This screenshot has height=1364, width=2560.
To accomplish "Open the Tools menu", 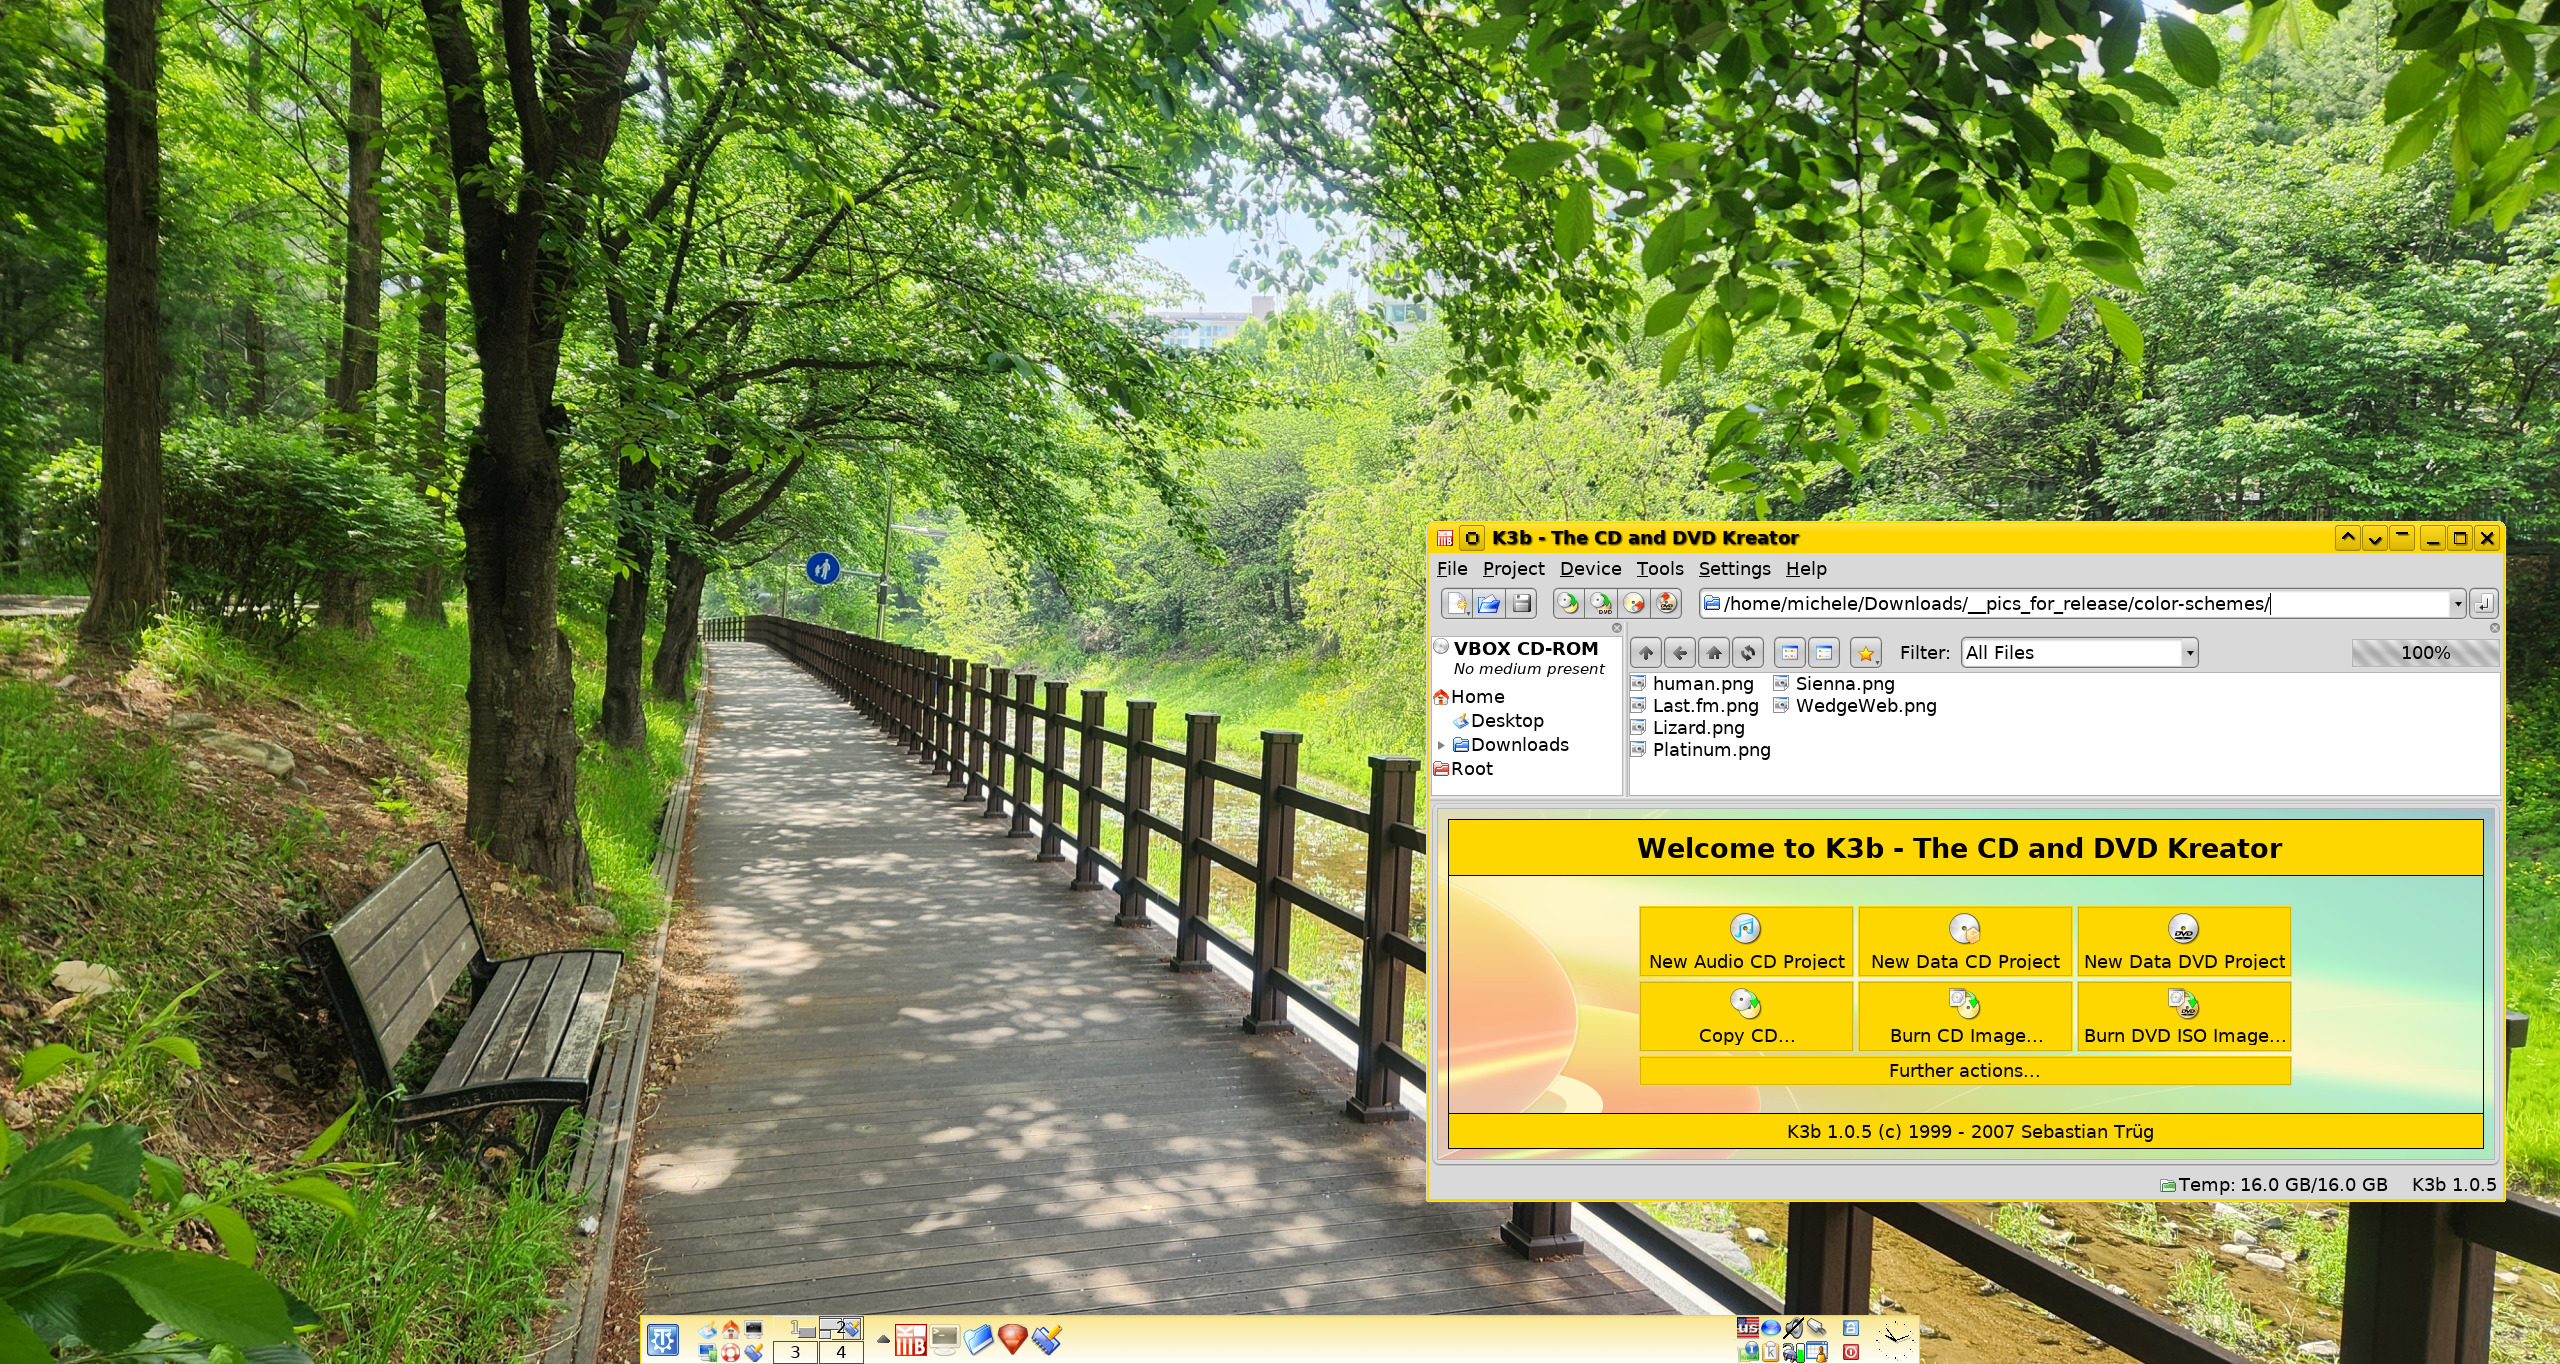I will coord(1659,569).
